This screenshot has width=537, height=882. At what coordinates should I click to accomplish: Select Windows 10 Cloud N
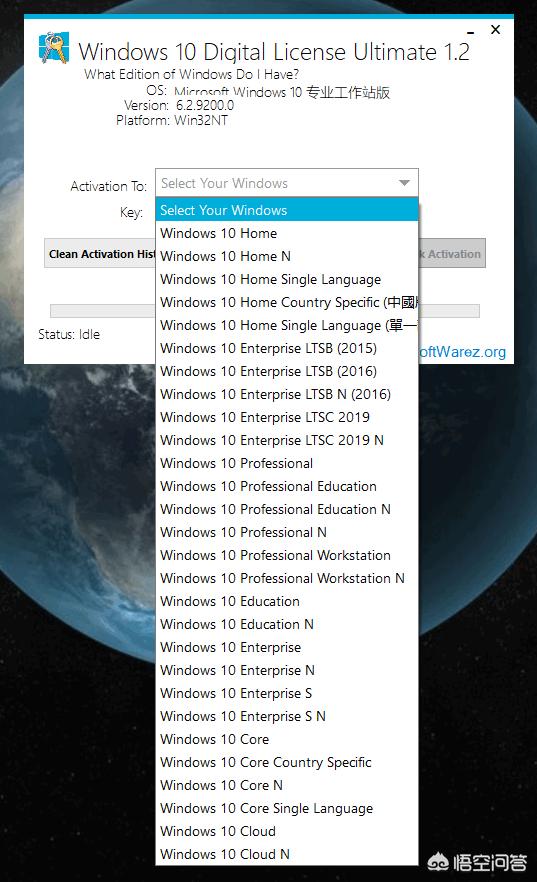click(x=287, y=854)
